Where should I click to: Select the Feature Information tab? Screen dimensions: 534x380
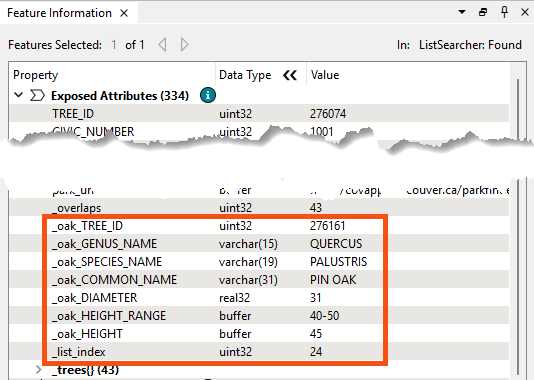click(x=59, y=13)
